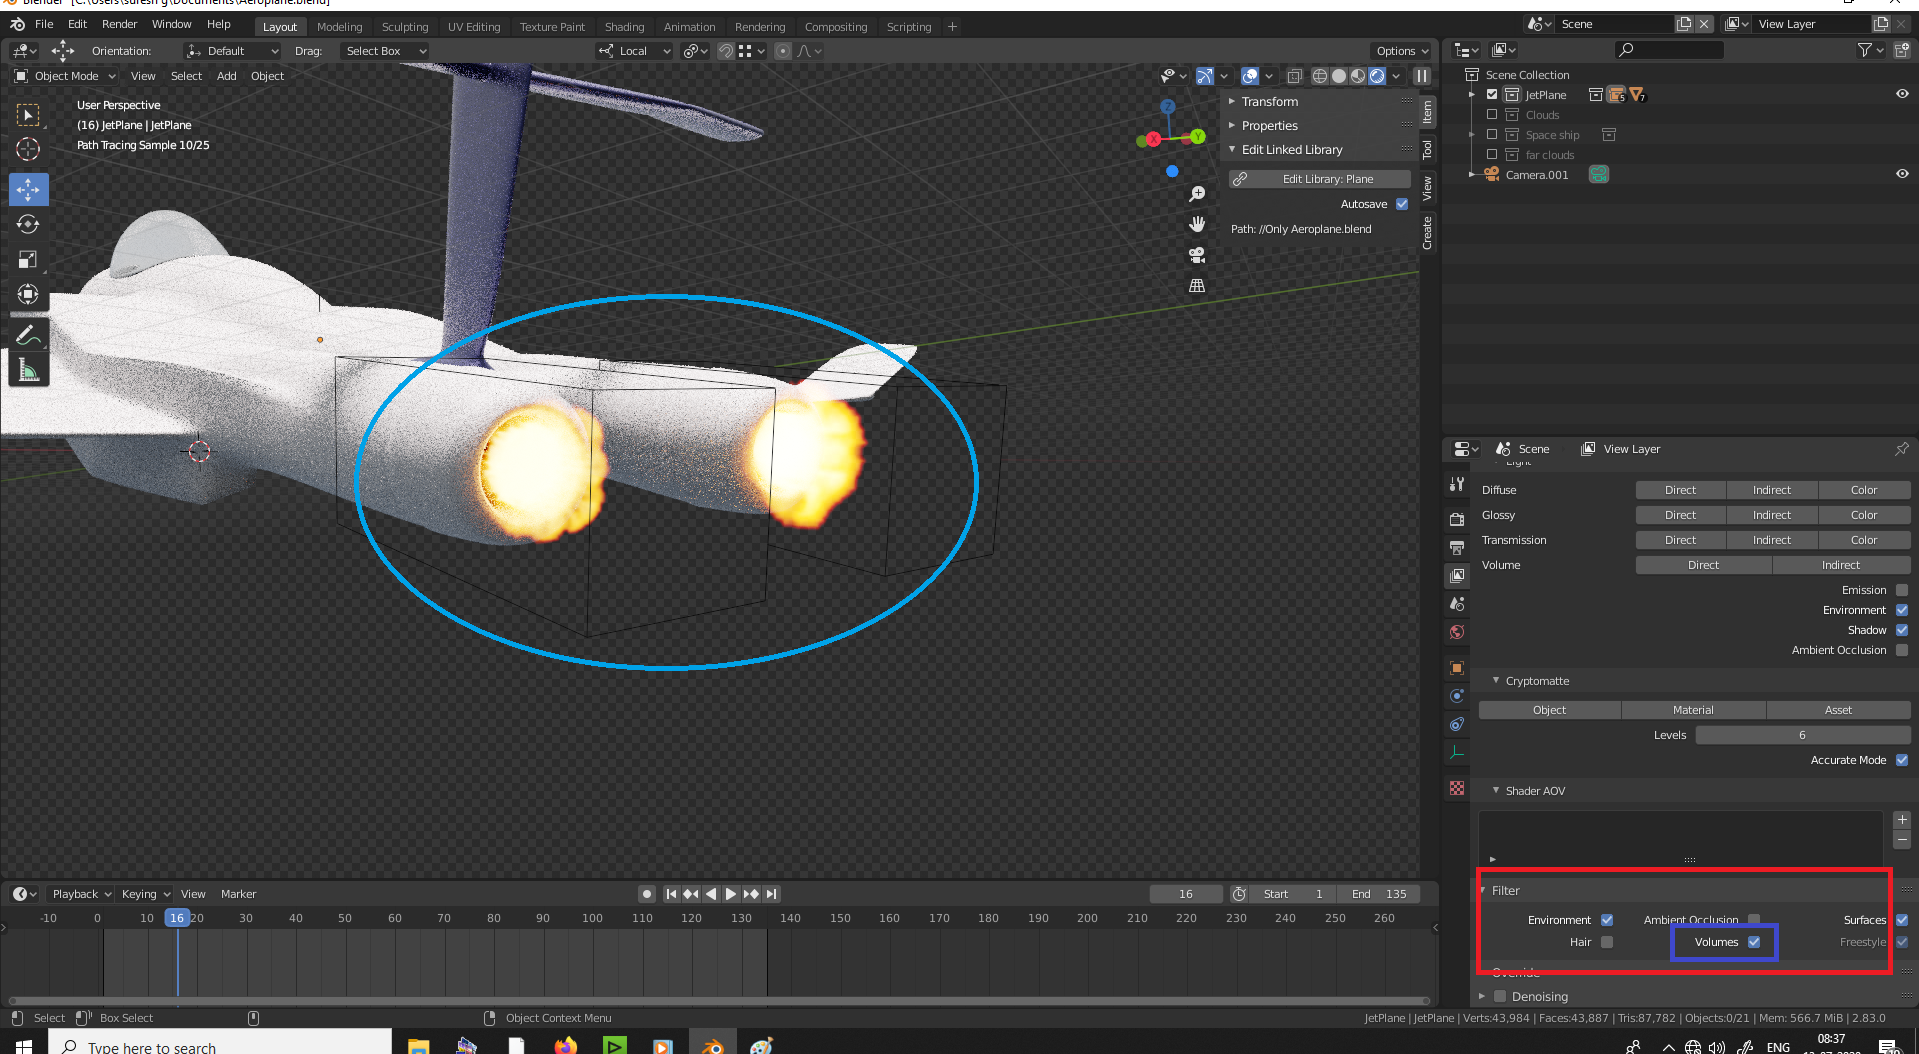
Task: Toggle X-ray display in viewport header
Action: pyautogui.click(x=1294, y=76)
